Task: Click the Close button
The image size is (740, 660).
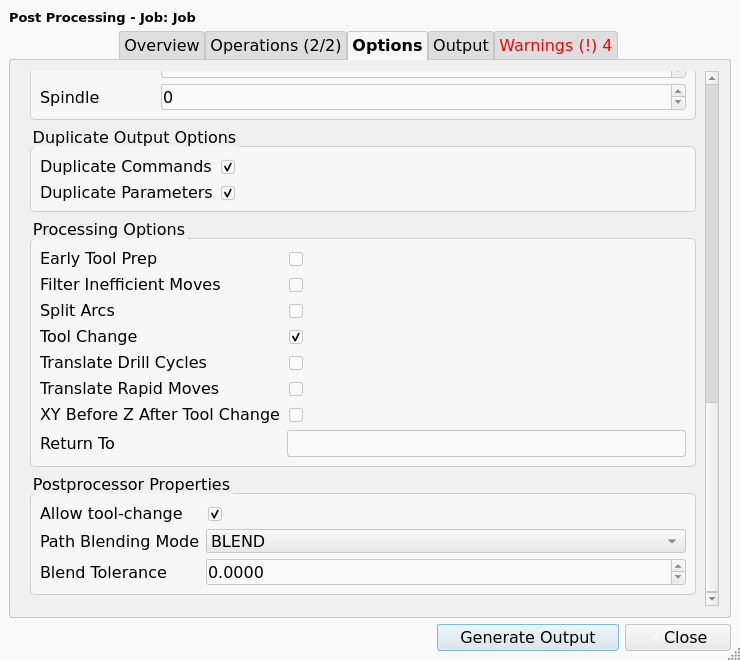Action: point(678,638)
